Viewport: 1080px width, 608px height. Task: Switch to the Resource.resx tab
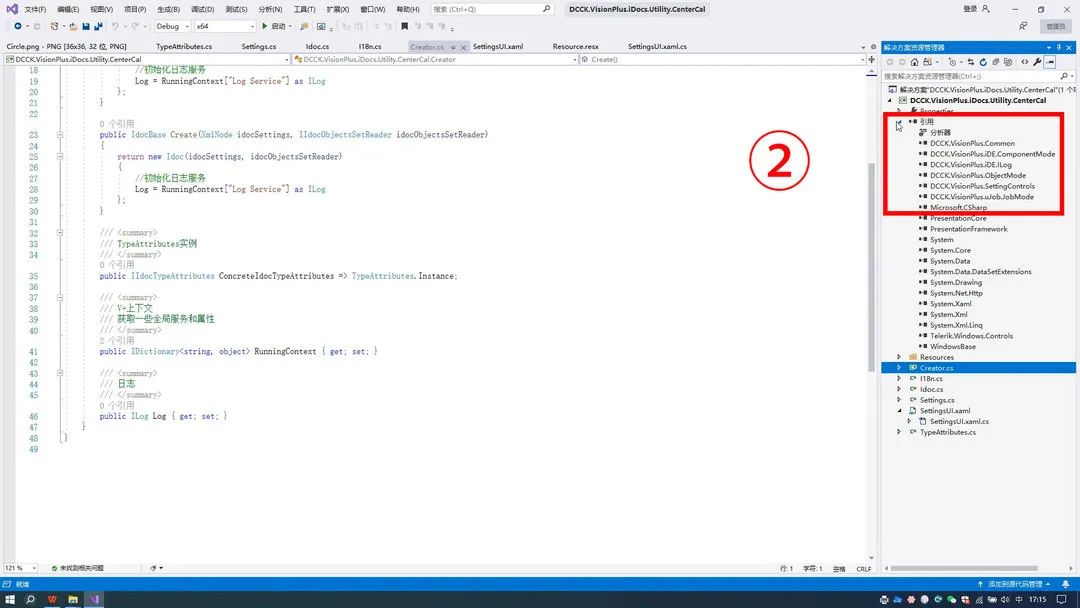coord(576,46)
